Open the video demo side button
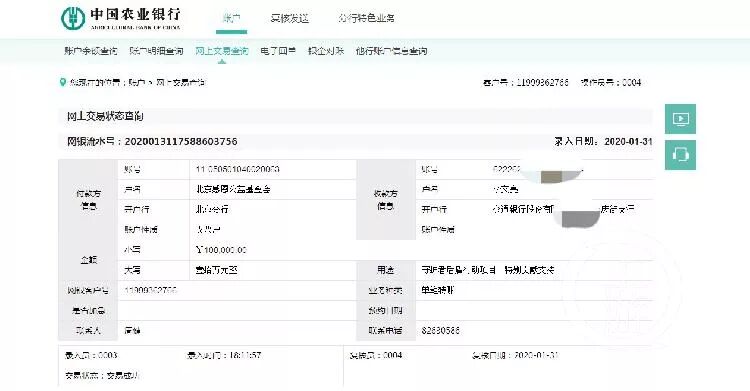Viewport: 750px width, 391px height. coord(680,119)
